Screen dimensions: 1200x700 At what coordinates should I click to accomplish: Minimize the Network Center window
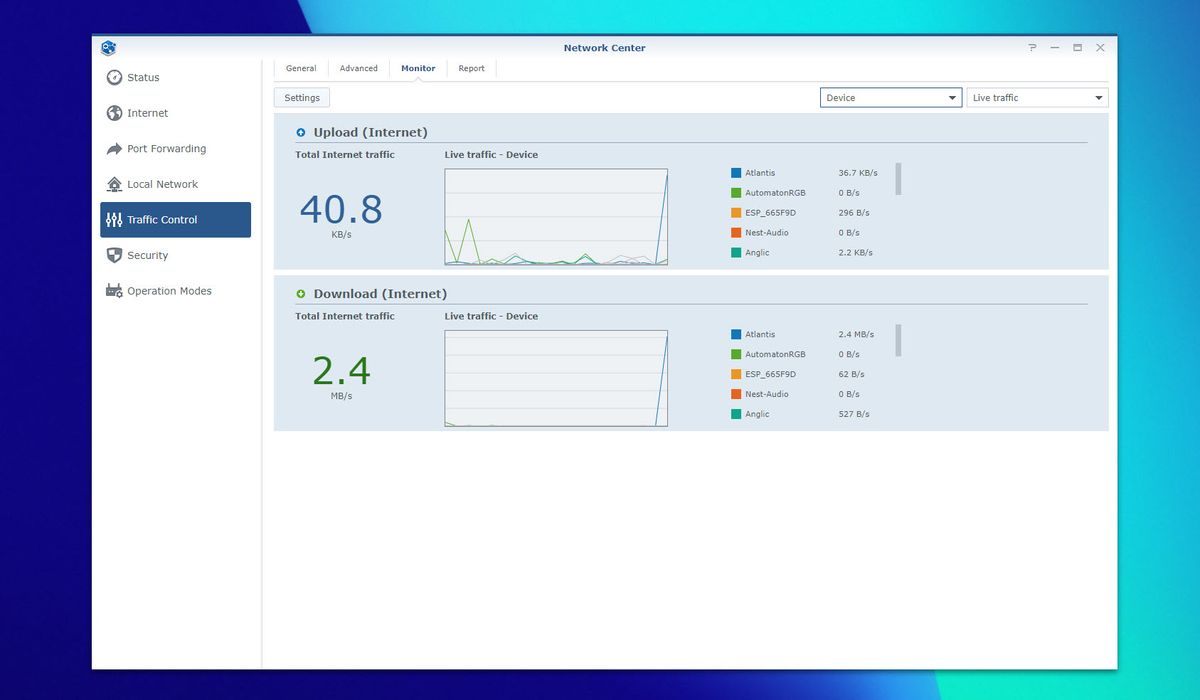(x=1055, y=48)
